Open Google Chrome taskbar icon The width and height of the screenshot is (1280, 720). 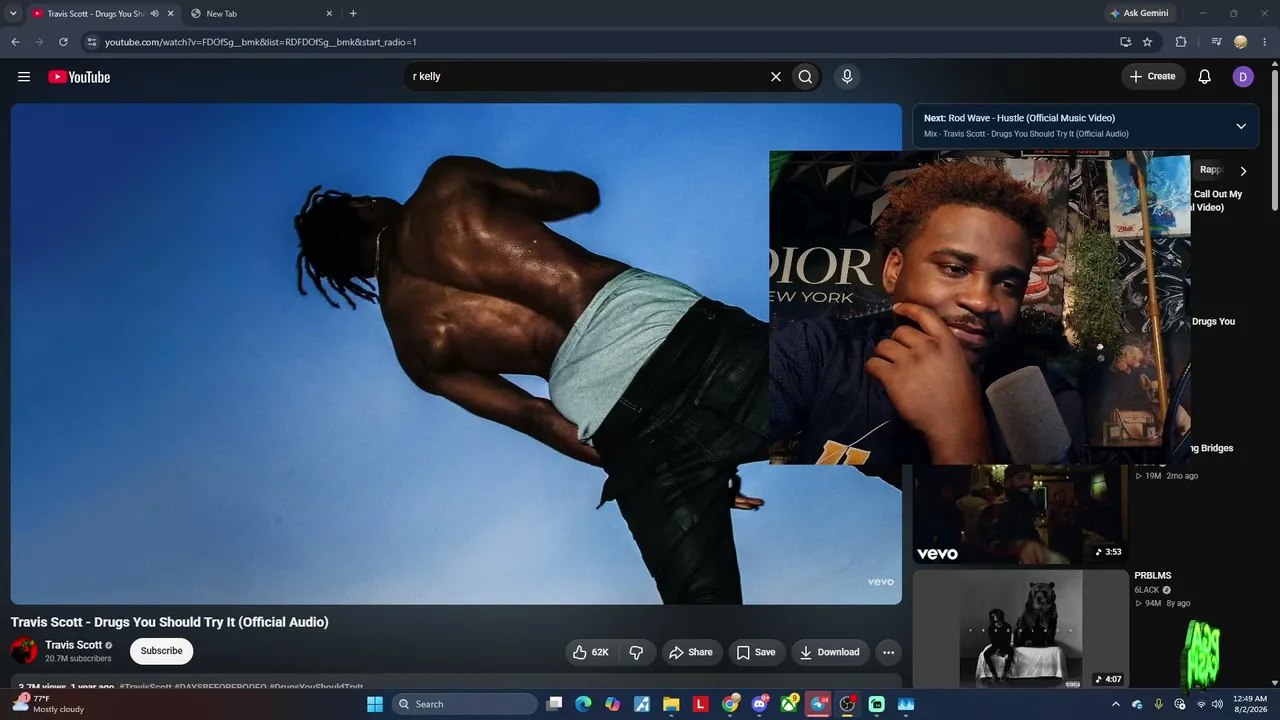click(730, 704)
